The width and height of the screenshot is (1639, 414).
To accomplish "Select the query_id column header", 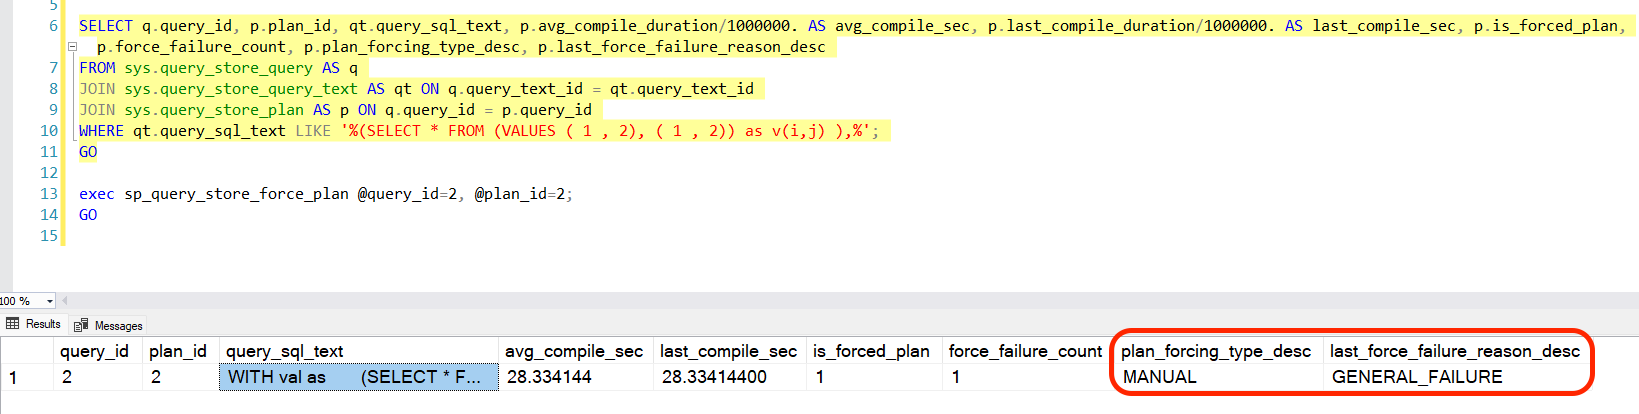I will click(x=94, y=351).
